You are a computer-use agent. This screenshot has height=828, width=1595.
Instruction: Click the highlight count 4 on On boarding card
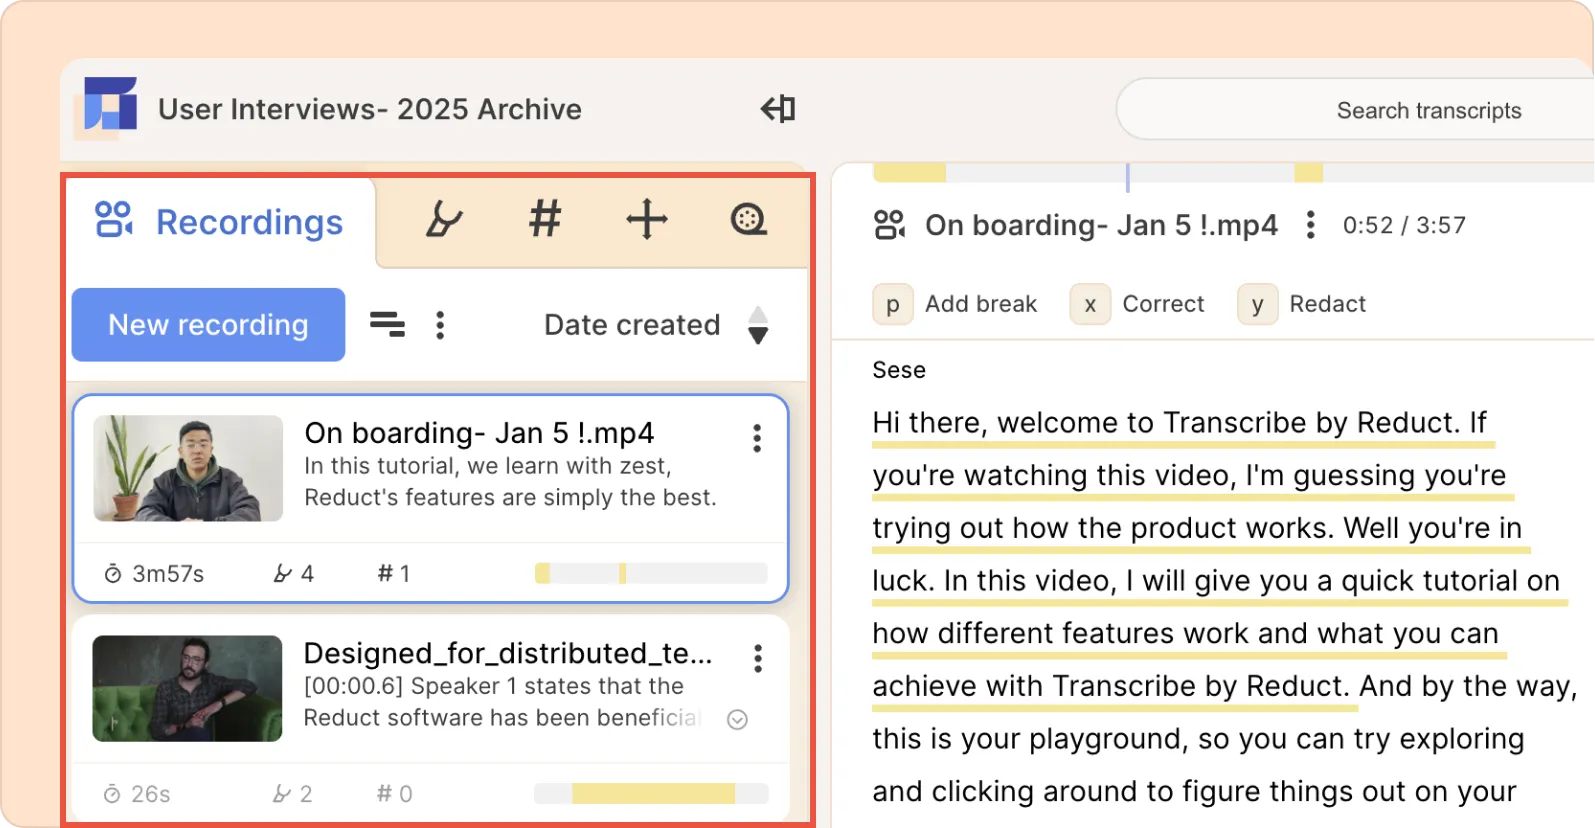(x=294, y=574)
